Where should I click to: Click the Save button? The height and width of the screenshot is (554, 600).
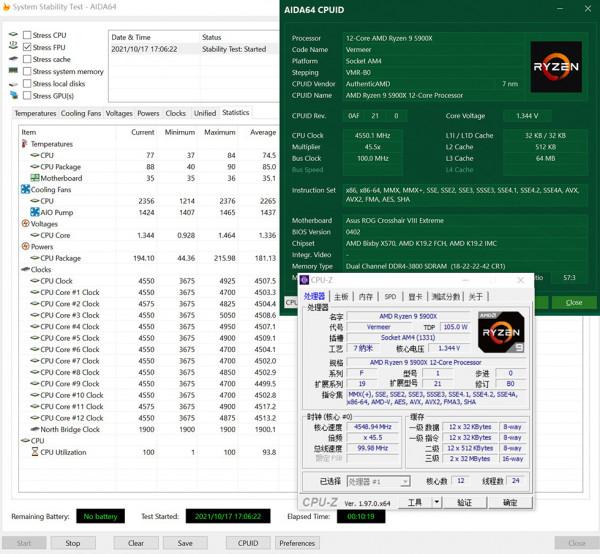coord(185,543)
